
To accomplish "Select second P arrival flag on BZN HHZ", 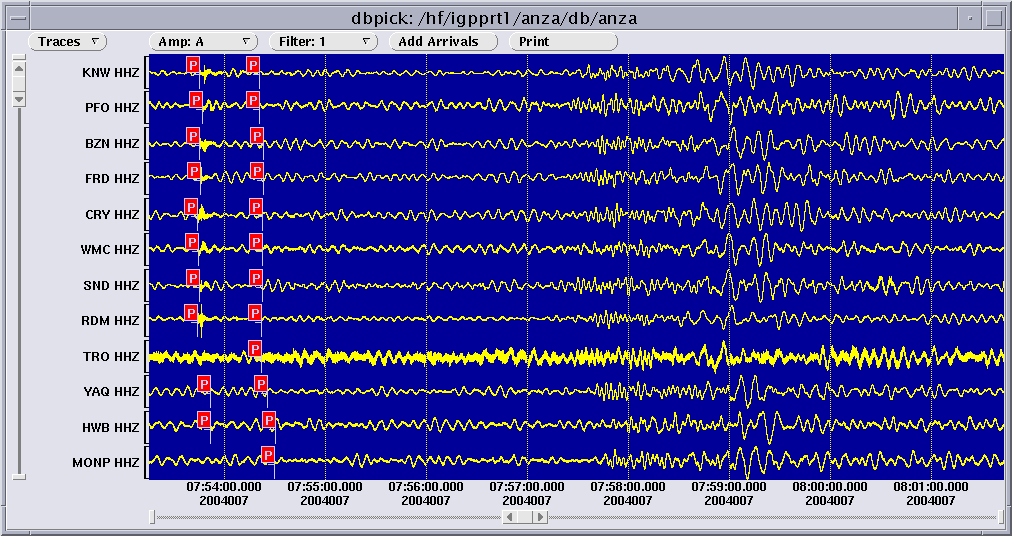I will [x=257, y=136].
